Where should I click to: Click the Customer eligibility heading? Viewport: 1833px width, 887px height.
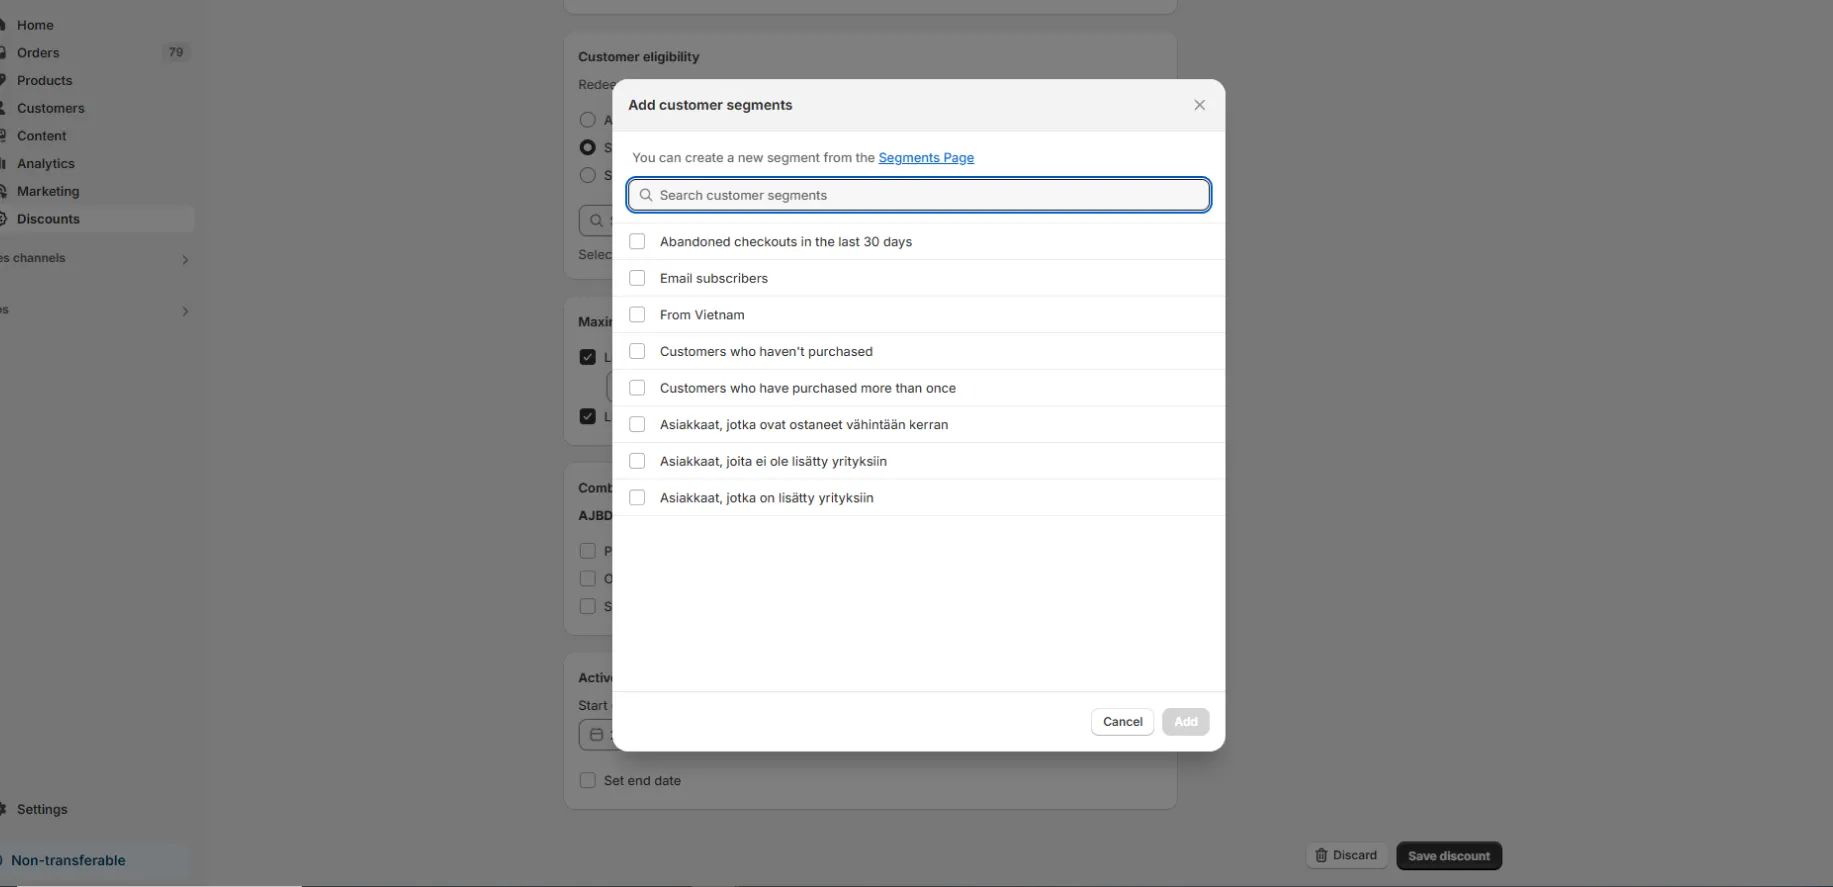click(639, 57)
